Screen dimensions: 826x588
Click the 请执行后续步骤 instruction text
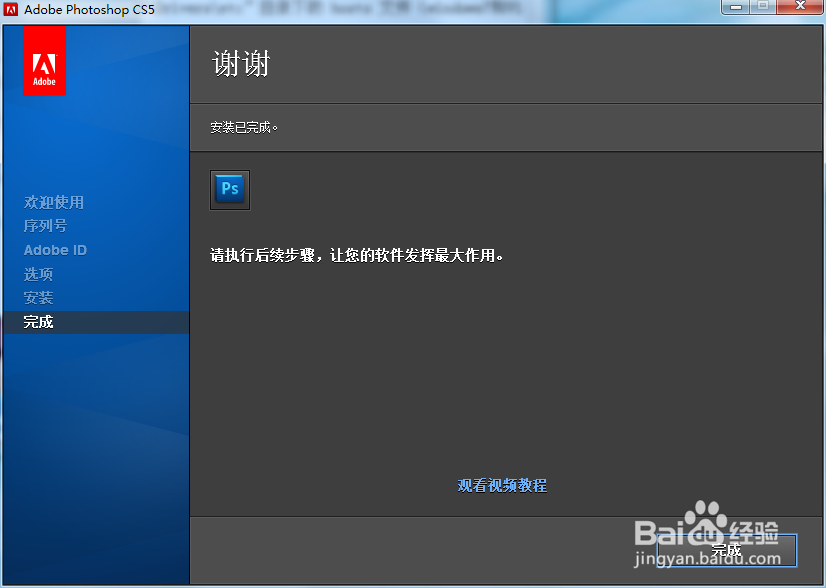[357, 256]
